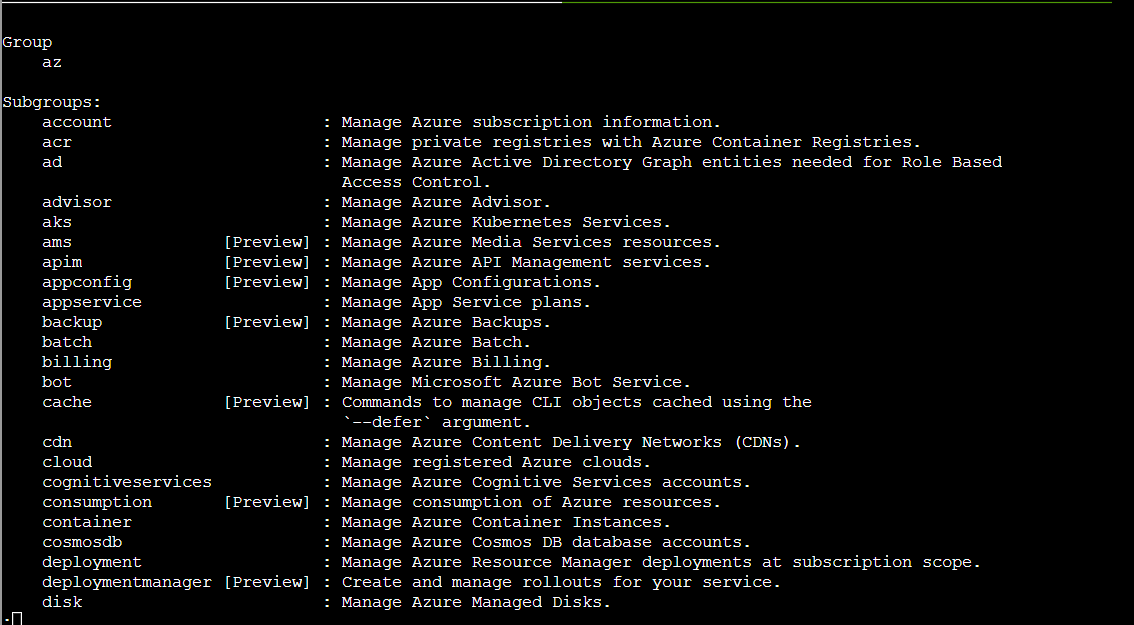This screenshot has width=1134, height=625.
Task: Select the 'appservice' subgroup text
Action: pyautogui.click(x=92, y=302)
